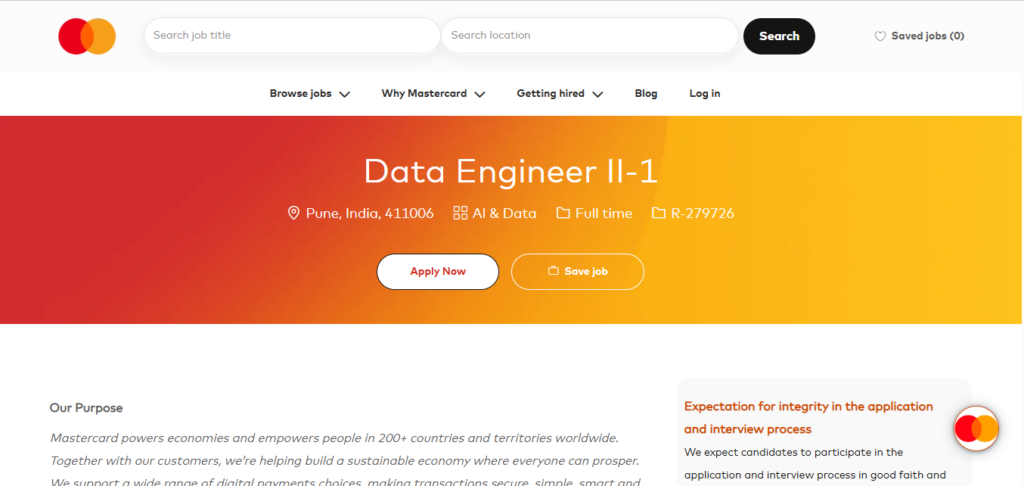Open the floating Mastercard chat bubble

click(x=976, y=429)
